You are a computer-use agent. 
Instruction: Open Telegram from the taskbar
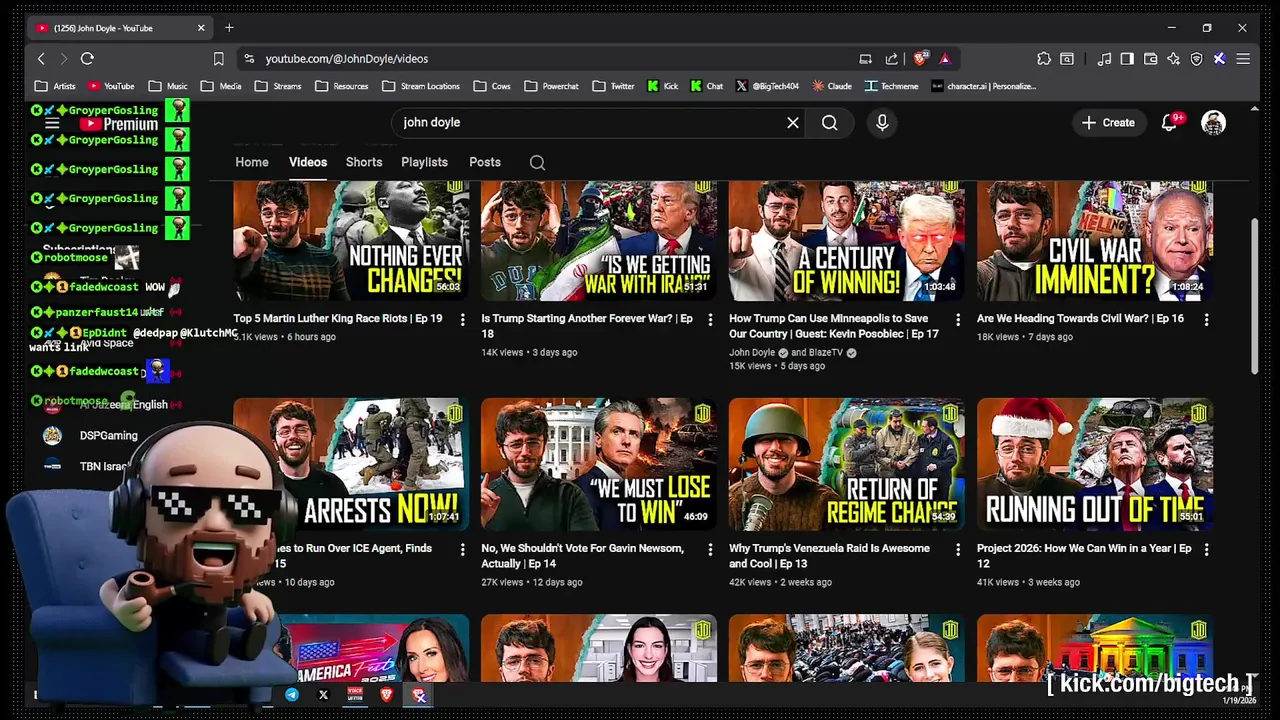coord(292,695)
